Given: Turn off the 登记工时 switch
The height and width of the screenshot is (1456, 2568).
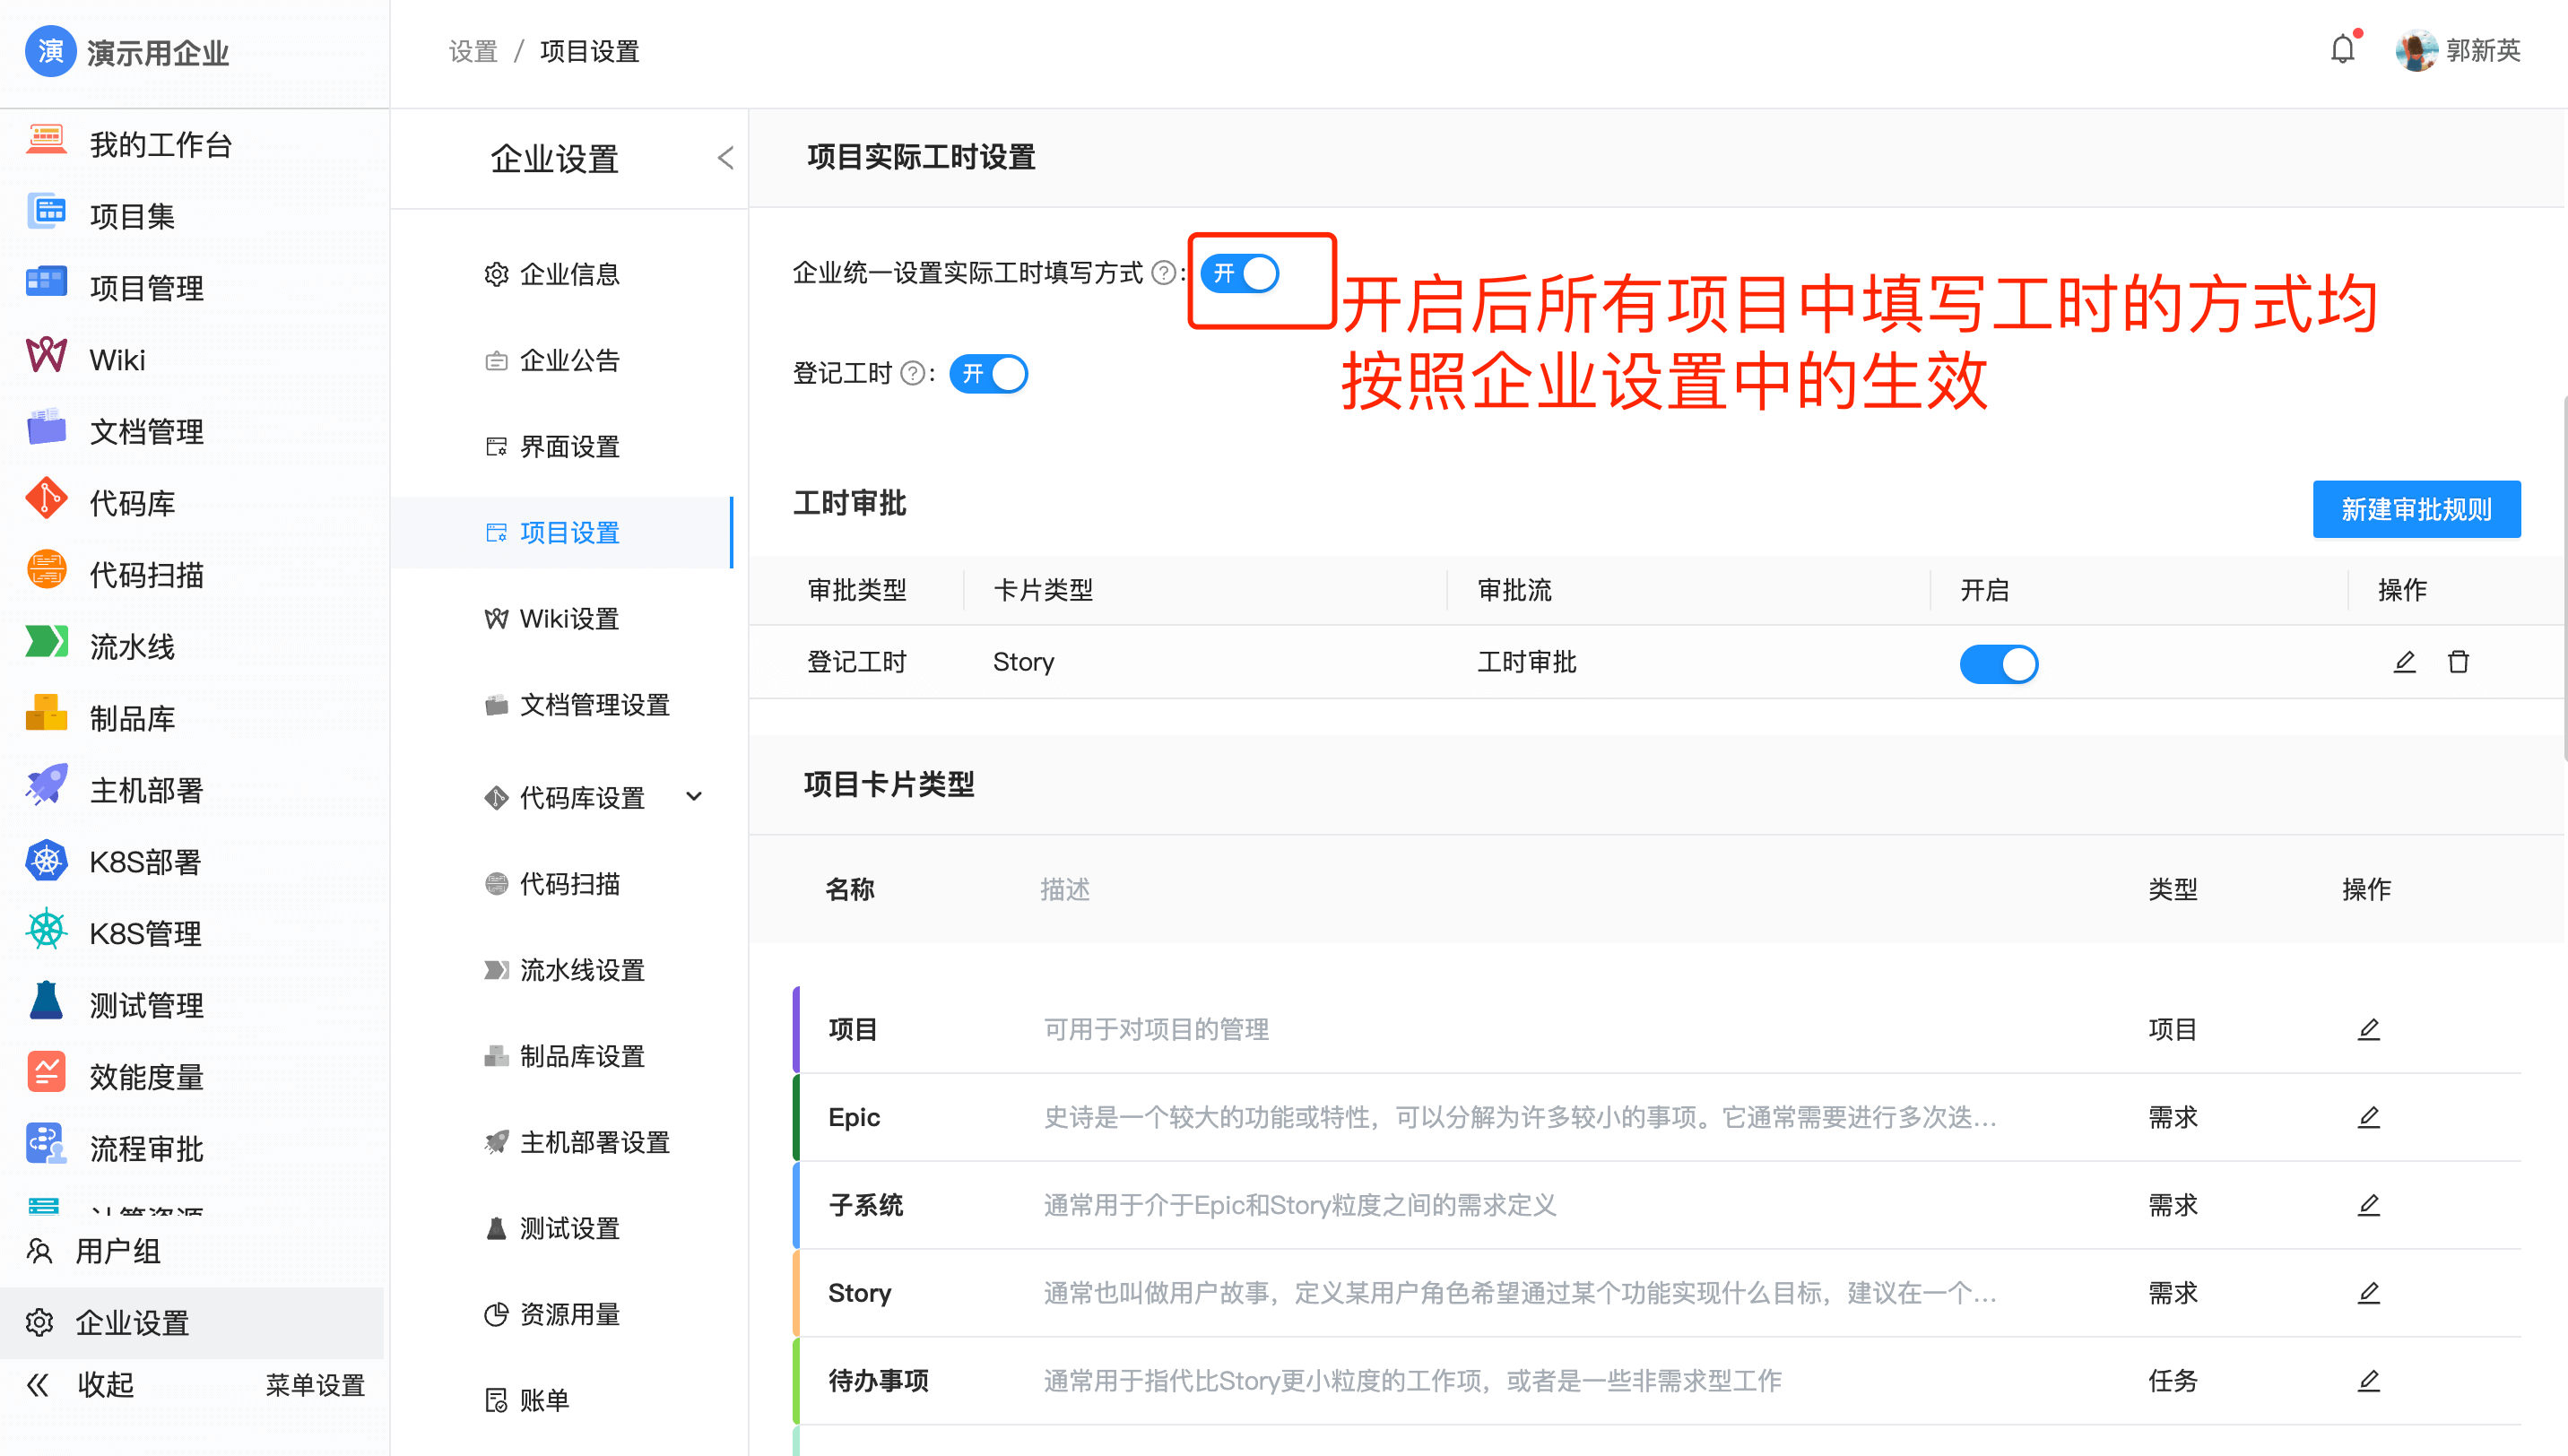Looking at the screenshot, I should [988, 374].
